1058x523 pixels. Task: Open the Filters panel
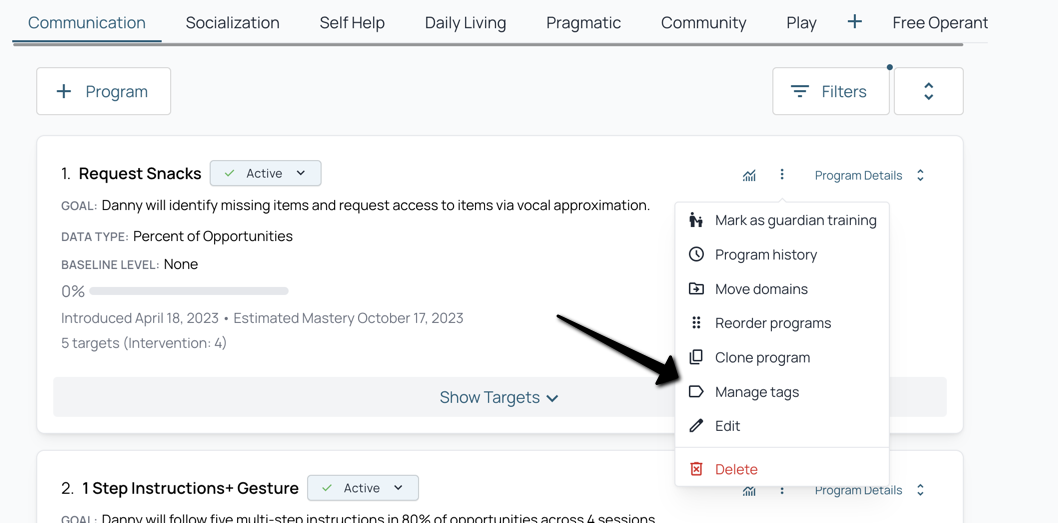831,91
